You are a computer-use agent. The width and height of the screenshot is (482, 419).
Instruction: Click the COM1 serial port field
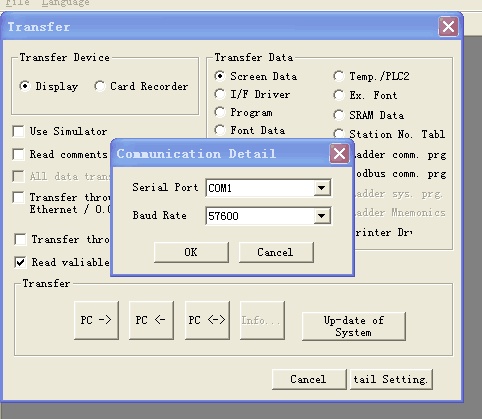[x=260, y=188]
